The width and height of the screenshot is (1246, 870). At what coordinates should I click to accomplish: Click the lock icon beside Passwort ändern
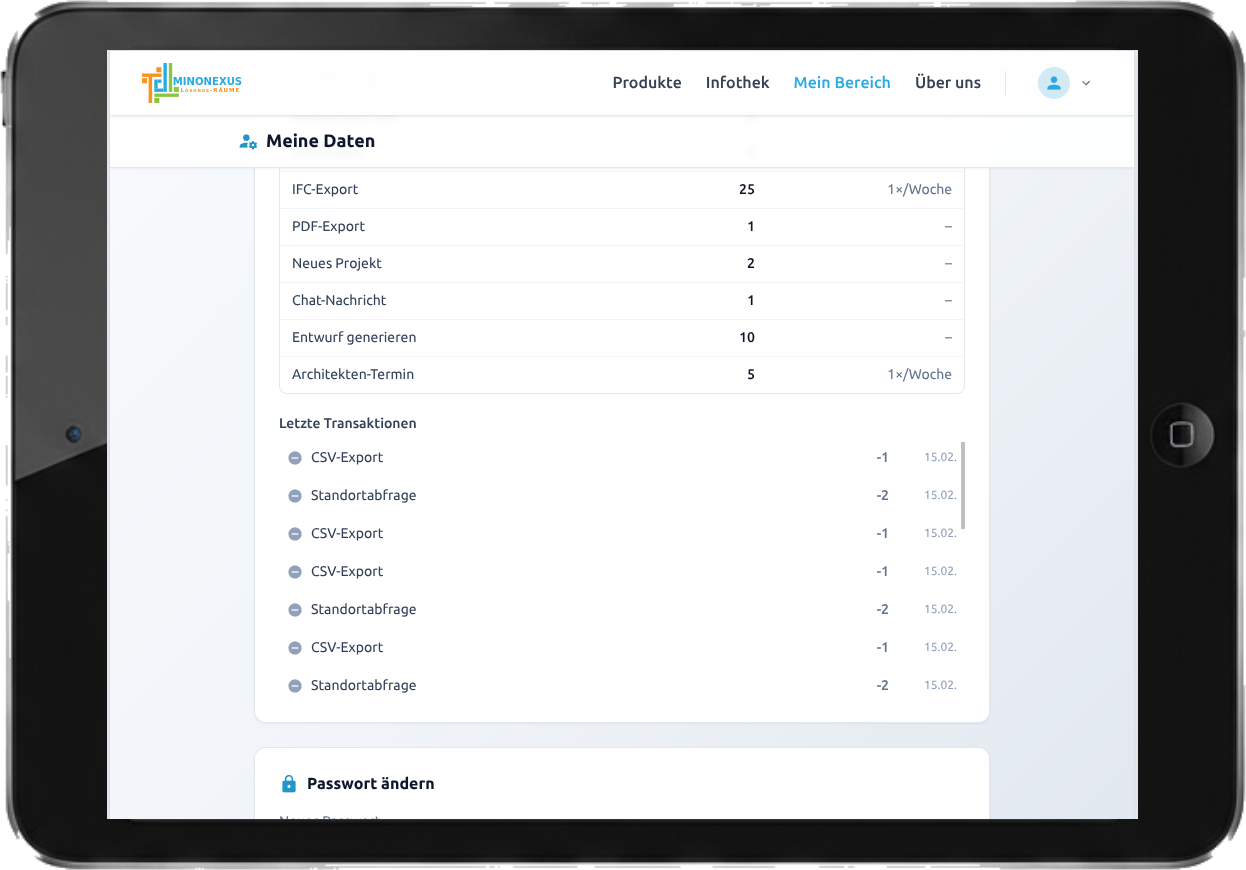click(289, 784)
